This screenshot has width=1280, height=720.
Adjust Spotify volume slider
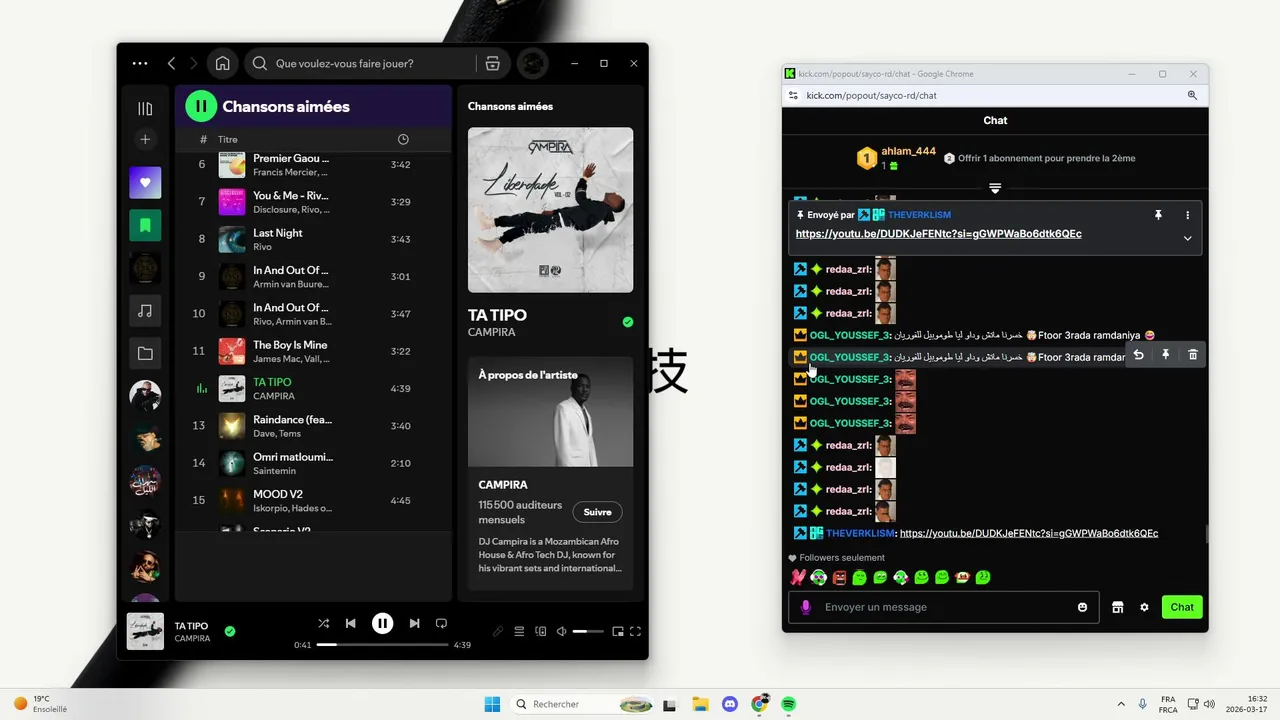pos(588,631)
